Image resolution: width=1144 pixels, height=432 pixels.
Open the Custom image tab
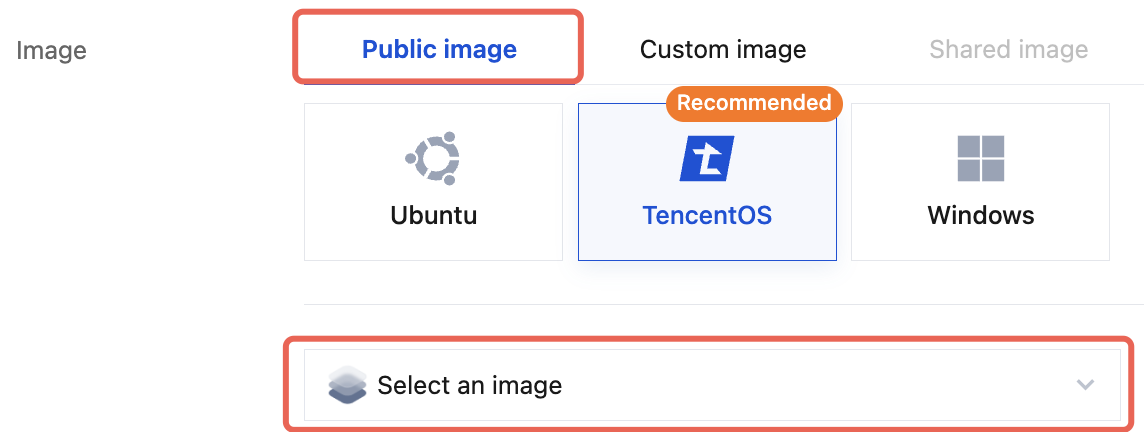pos(723,49)
